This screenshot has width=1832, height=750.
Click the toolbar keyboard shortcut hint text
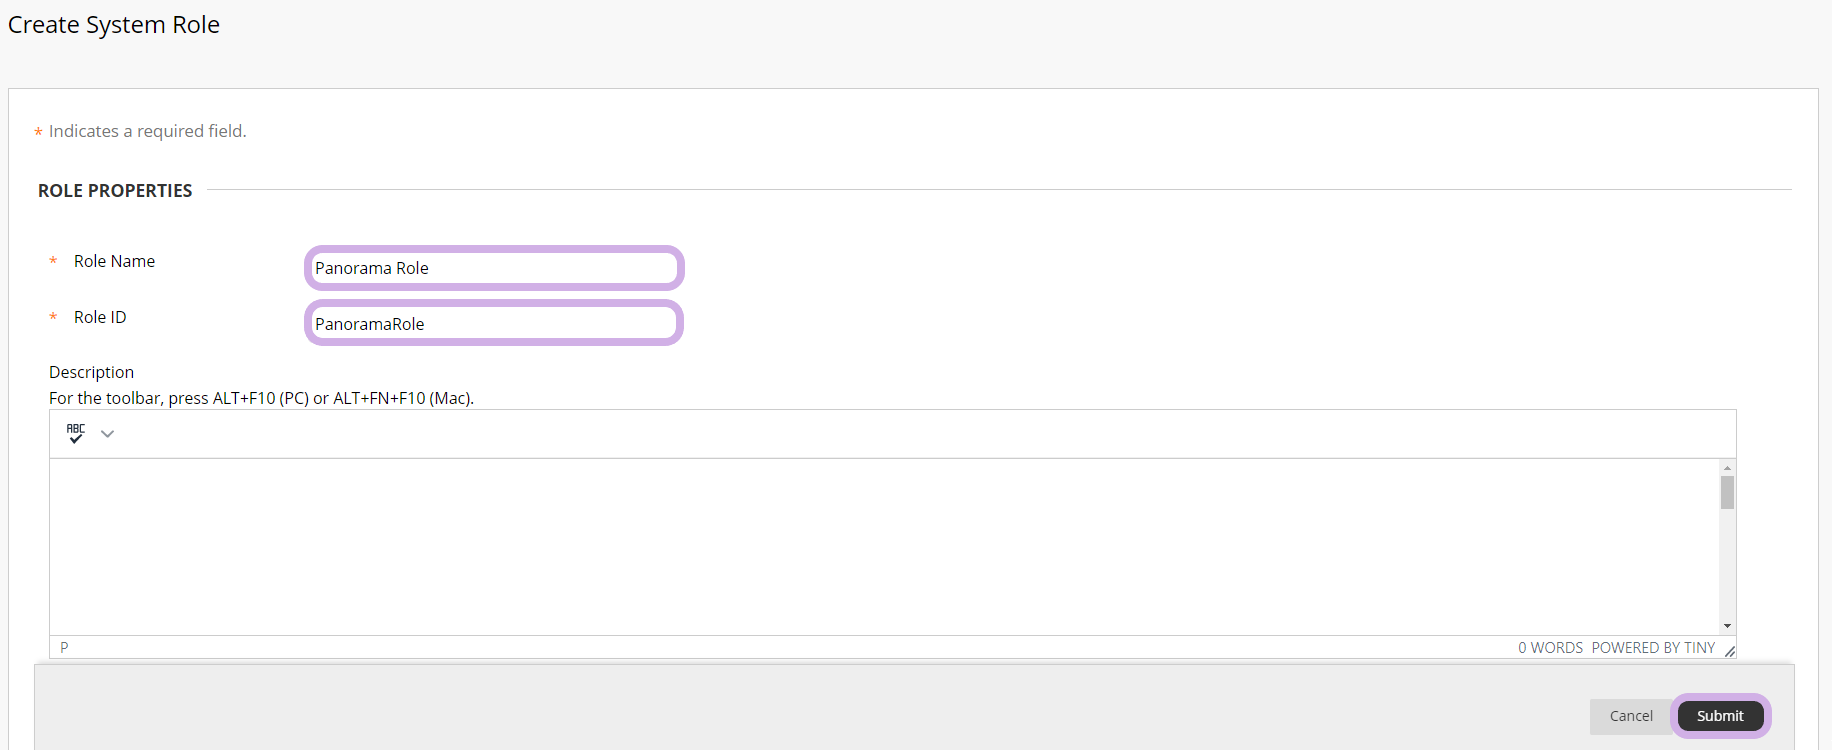(261, 398)
